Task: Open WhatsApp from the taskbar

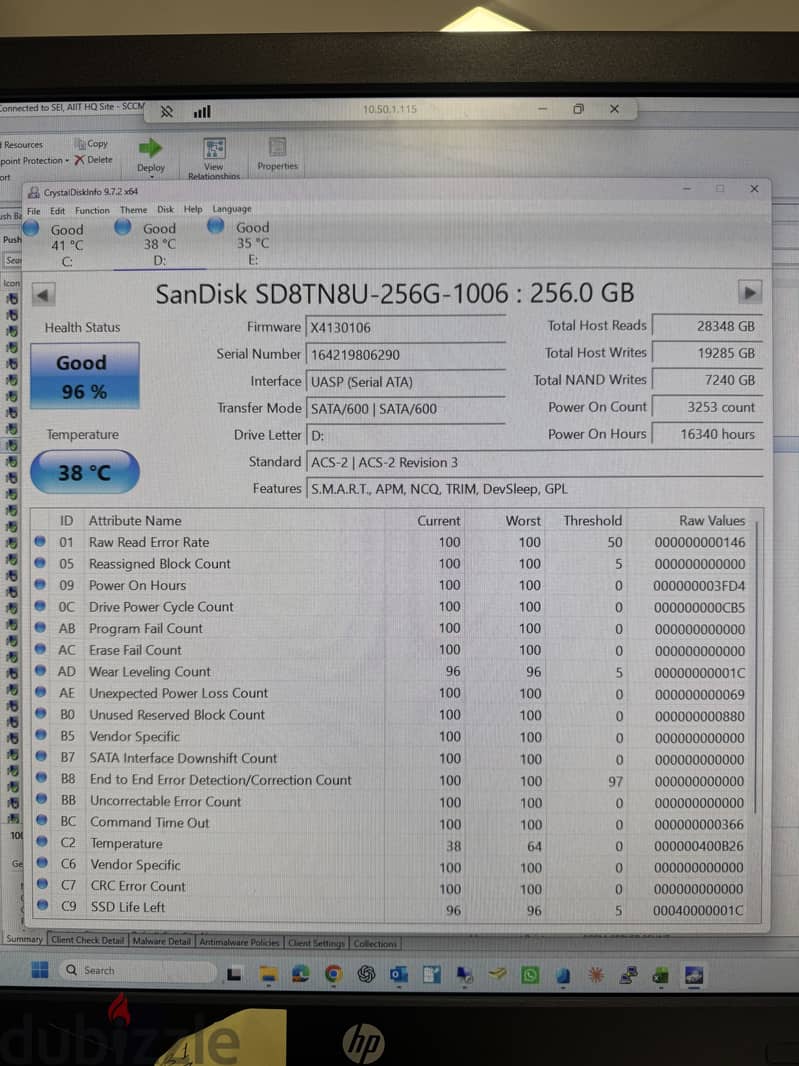Action: (530, 976)
